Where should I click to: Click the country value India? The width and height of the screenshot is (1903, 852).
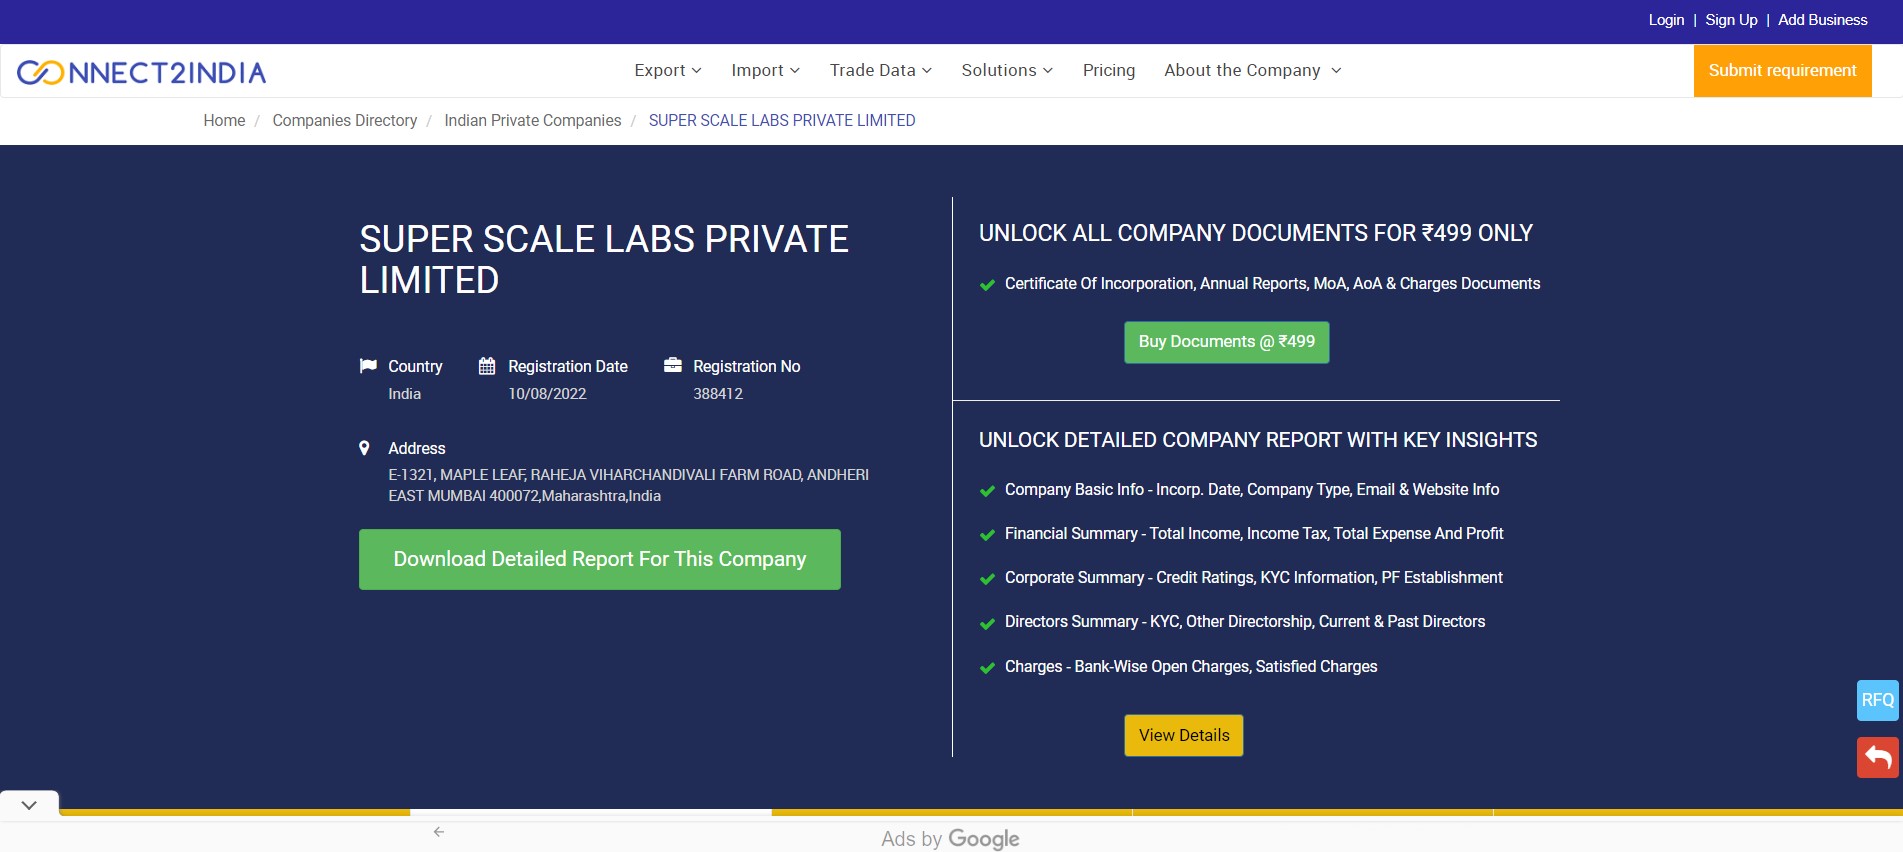404,394
